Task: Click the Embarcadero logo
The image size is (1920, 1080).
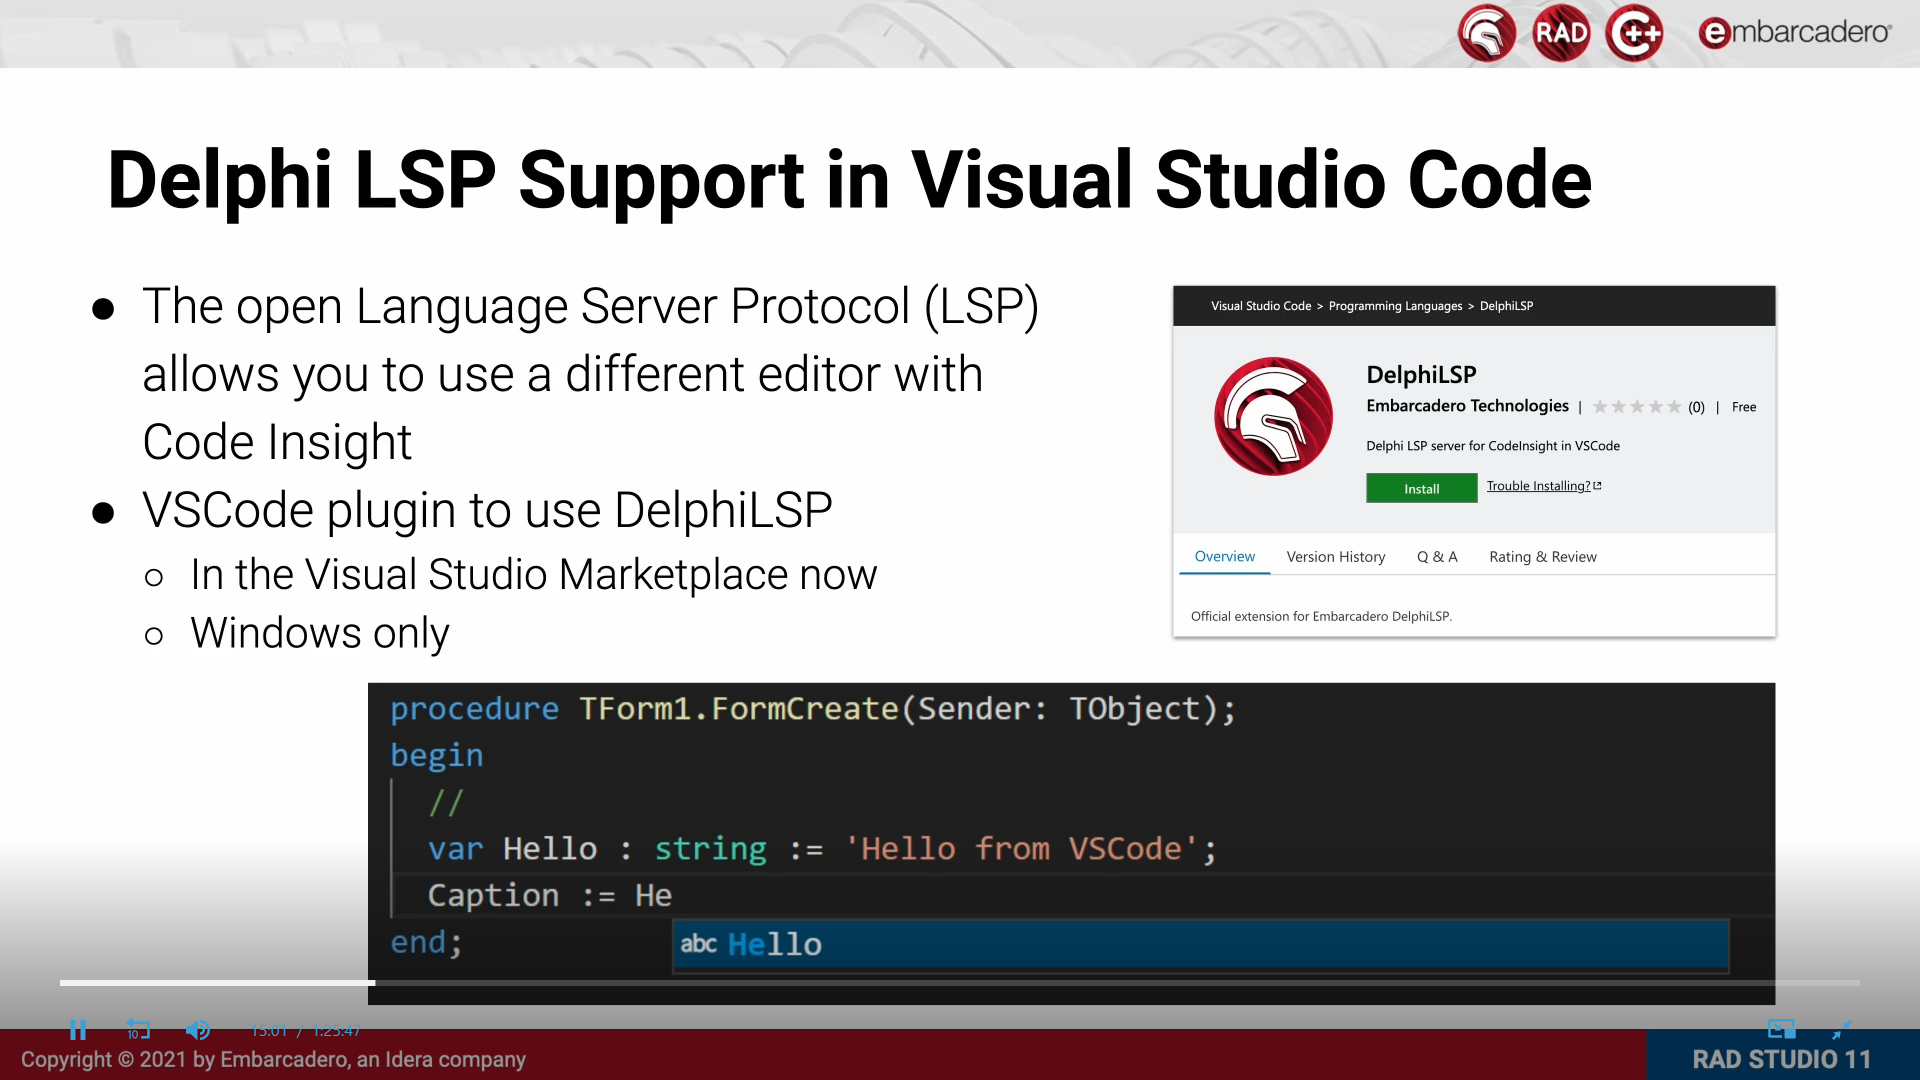Action: point(1794,33)
